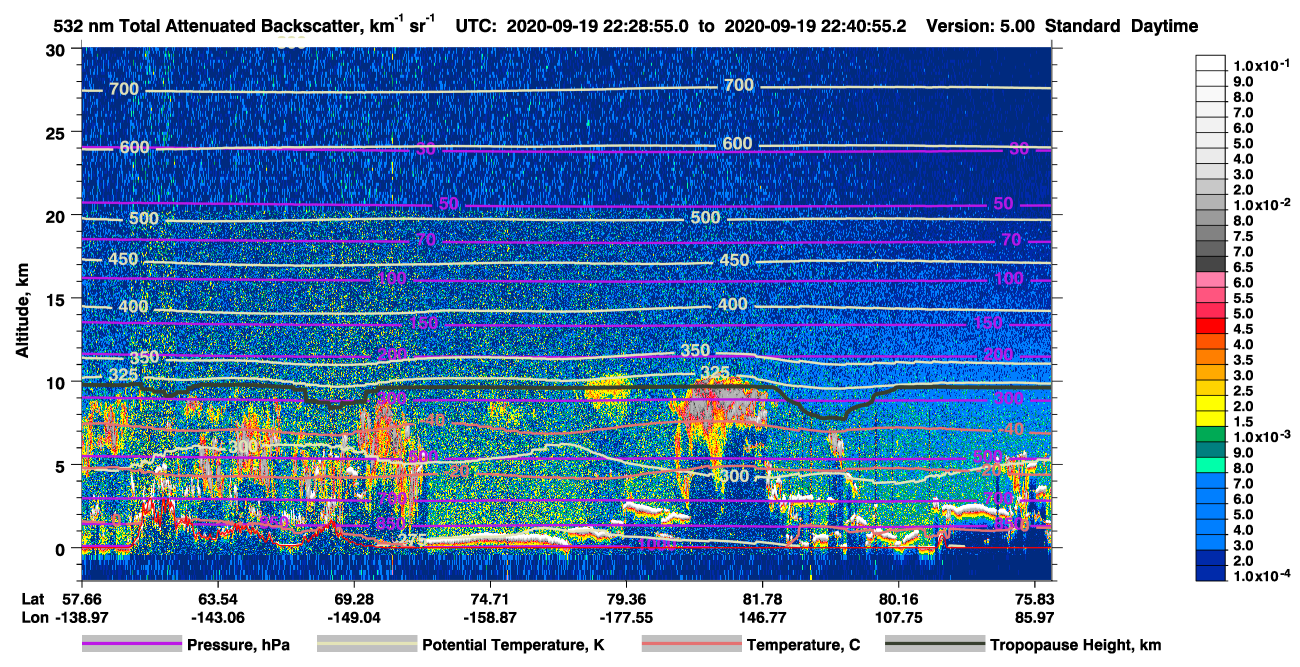This screenshot has width=1300, height=667.
Task: Click the Daytime label in the header
Action: (x=1166, y=27)
